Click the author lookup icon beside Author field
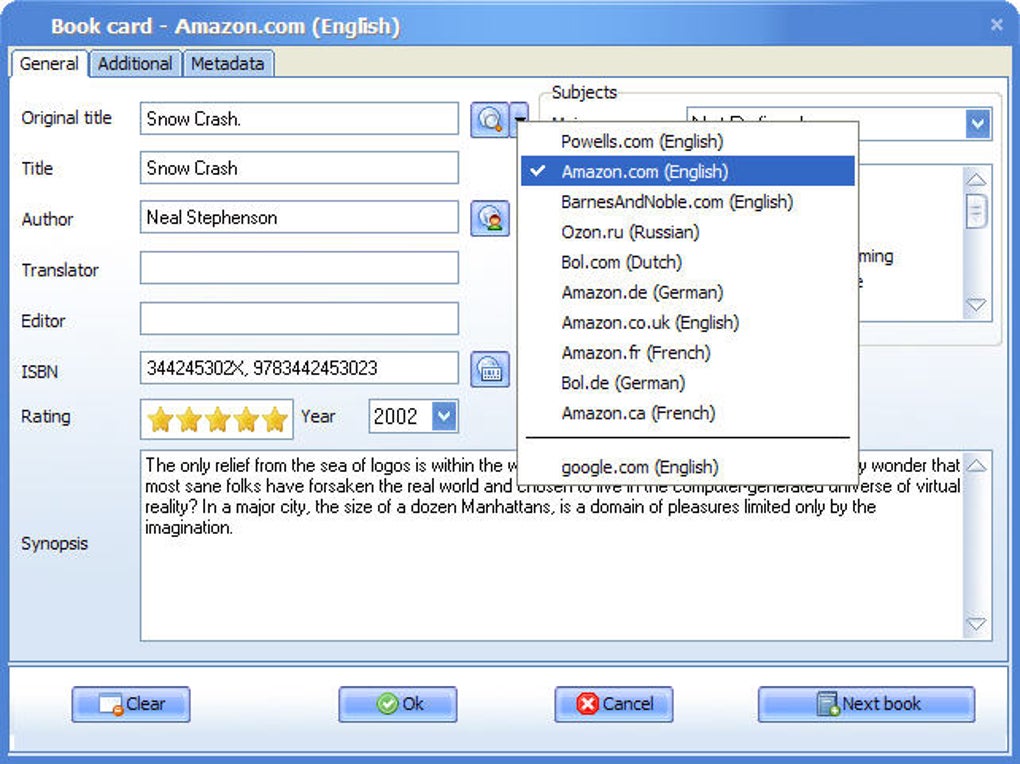The height and width of the screenshot is (764, 1020). click(x=490, y=218)
